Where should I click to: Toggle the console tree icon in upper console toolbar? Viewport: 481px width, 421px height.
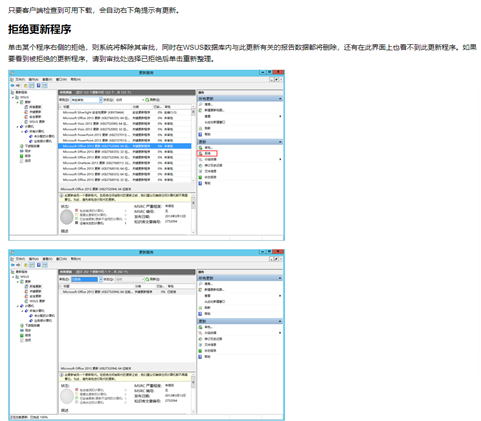(32, 86)
